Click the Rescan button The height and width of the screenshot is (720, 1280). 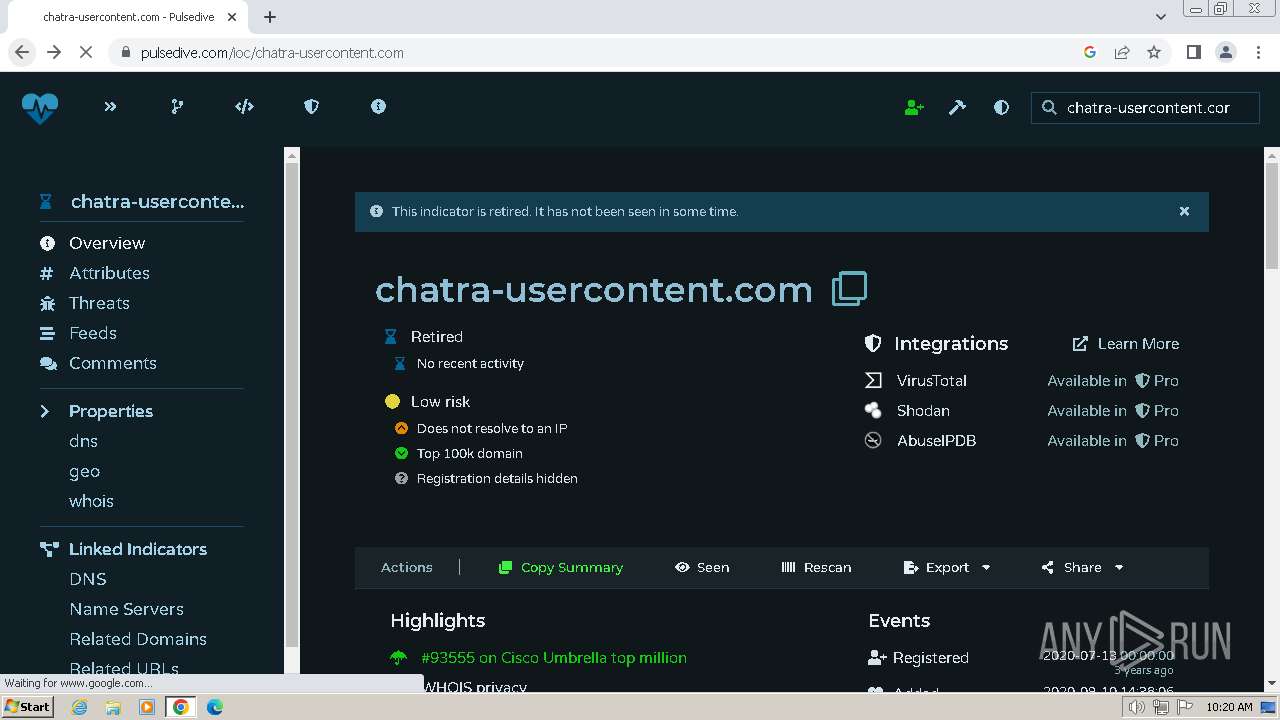tap(816, 567)
